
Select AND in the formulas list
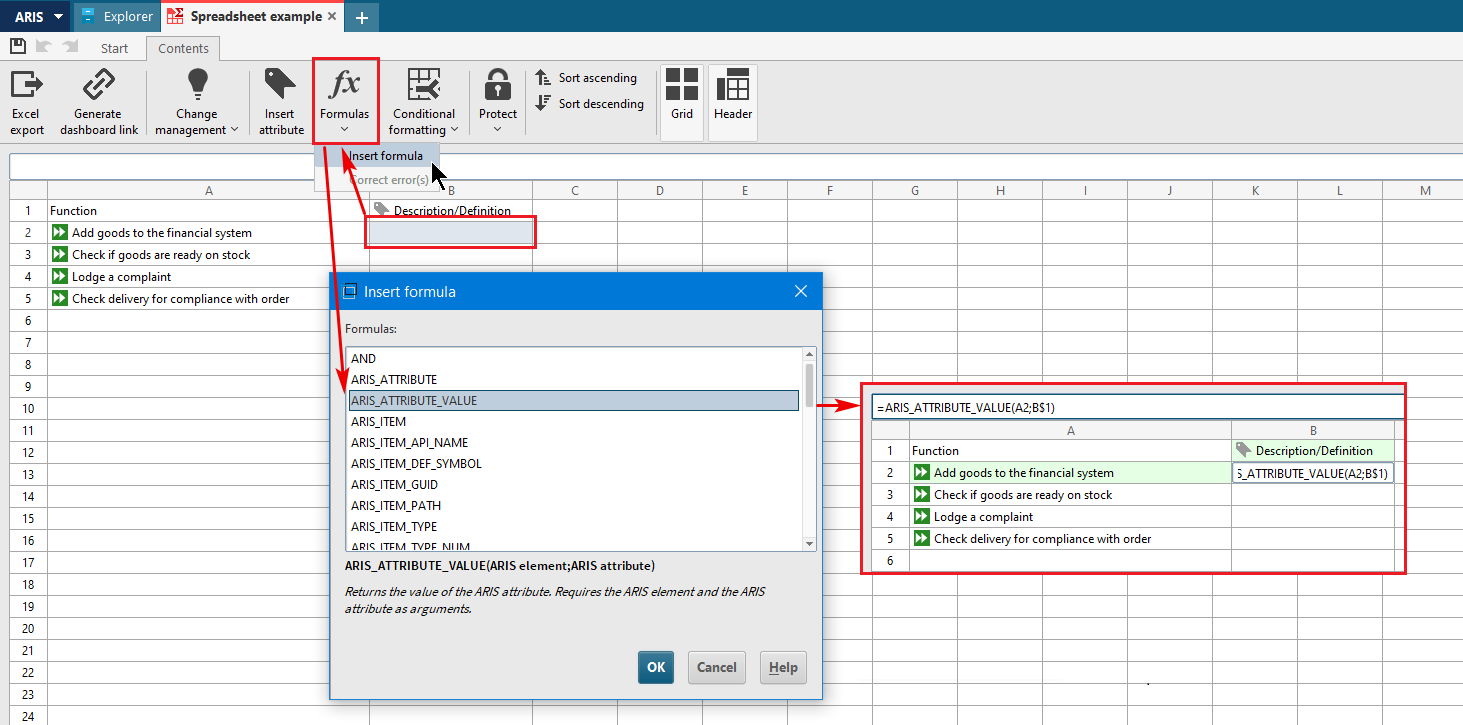[x=574, y=358]
